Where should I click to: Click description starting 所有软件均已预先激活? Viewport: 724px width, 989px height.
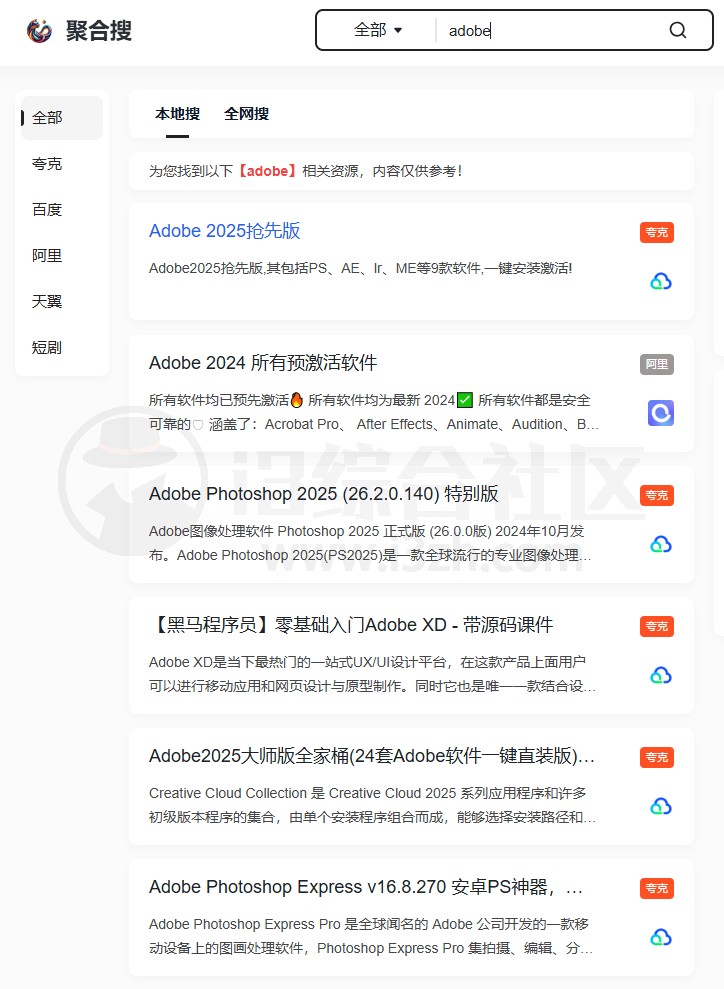click(373, 413)
